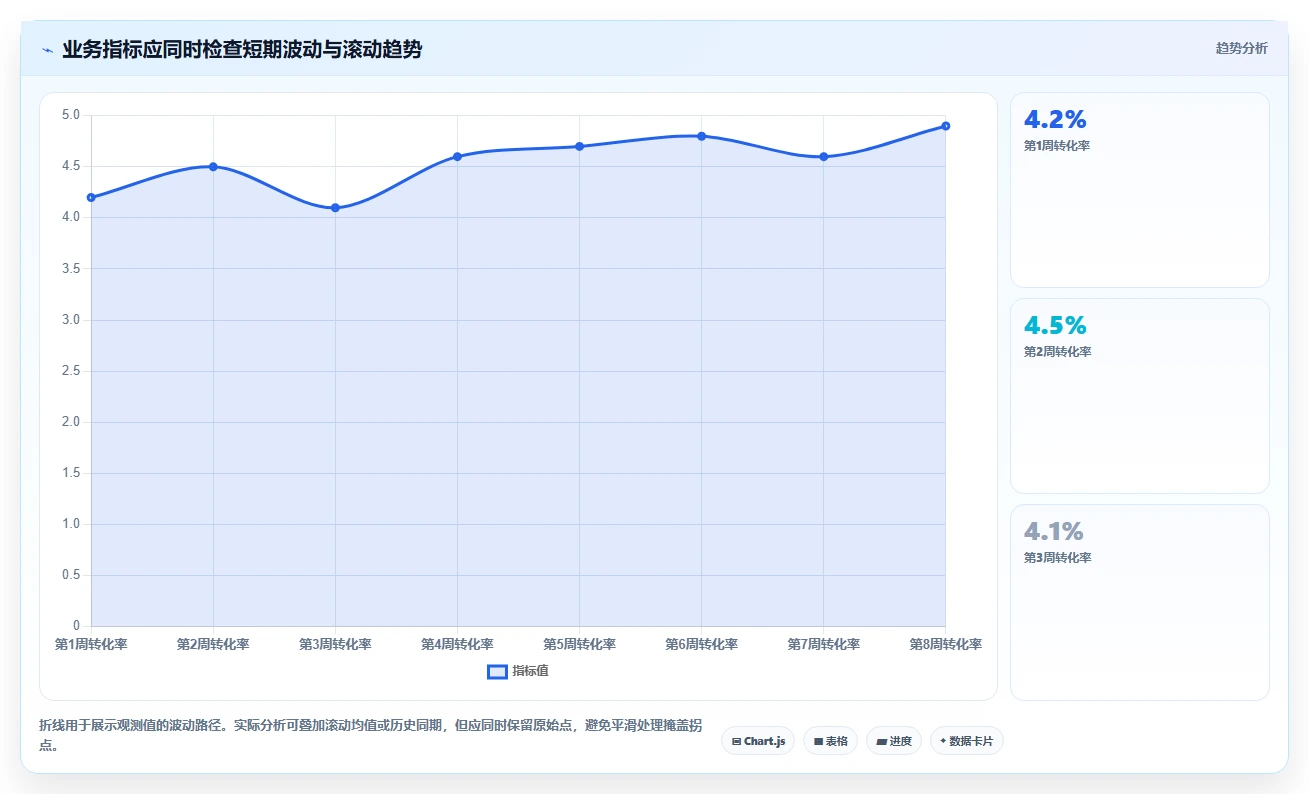Click the 第1周转化率 data point on the line
This screenshot has height=794, width=1309.
pyautogui.click(x=91, y=197)
